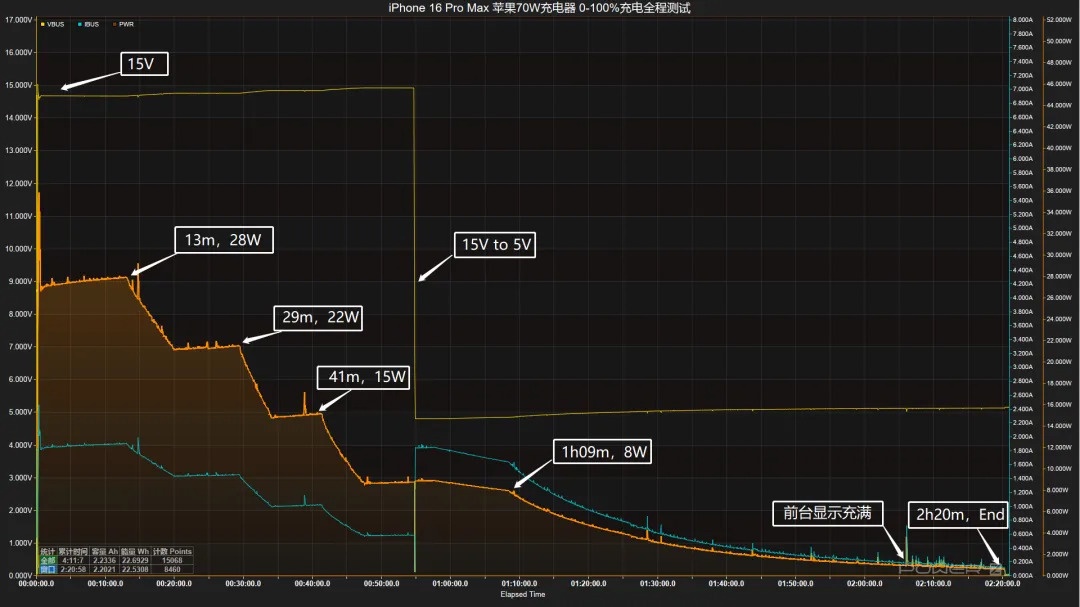Click the 02:00:00.0 time axis tick label
This screenshot has width=1080, height=607.
[x=864, y=584]
